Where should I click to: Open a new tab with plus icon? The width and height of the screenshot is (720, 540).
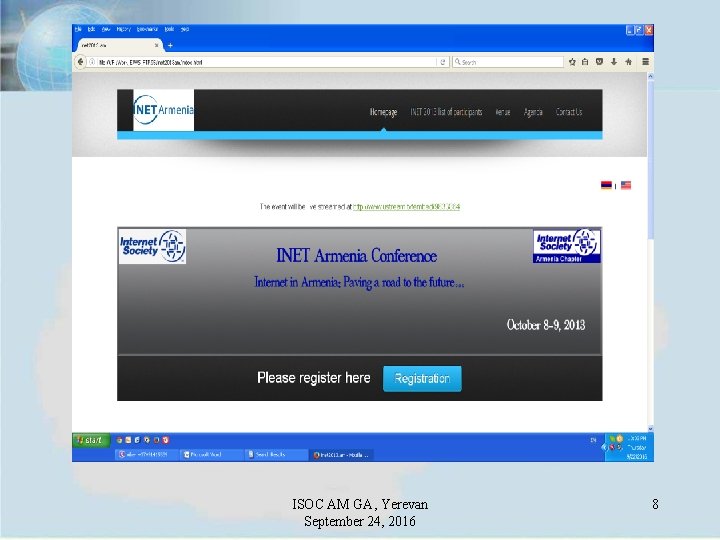170,45
